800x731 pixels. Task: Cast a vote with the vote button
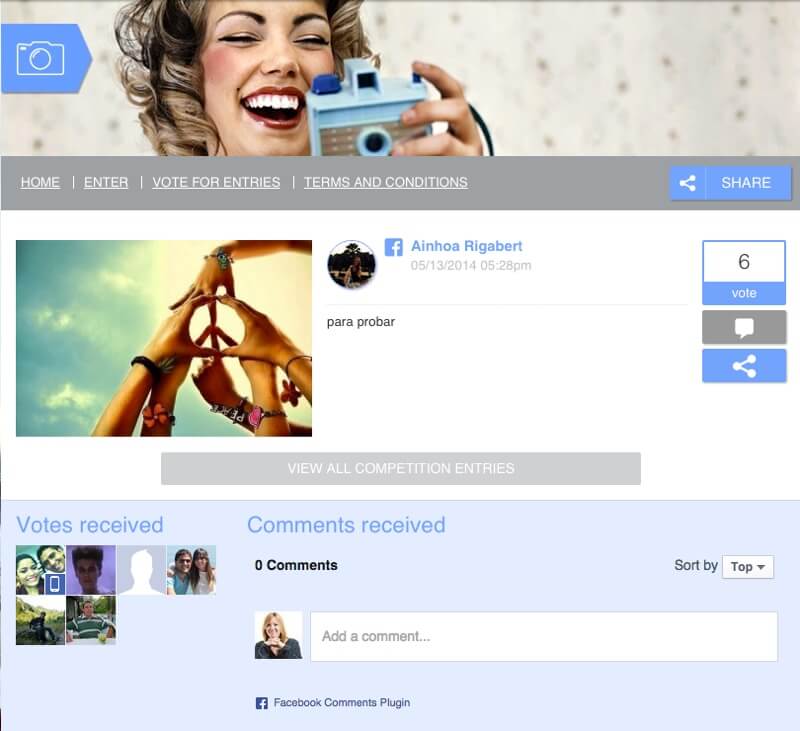[744, 293]
